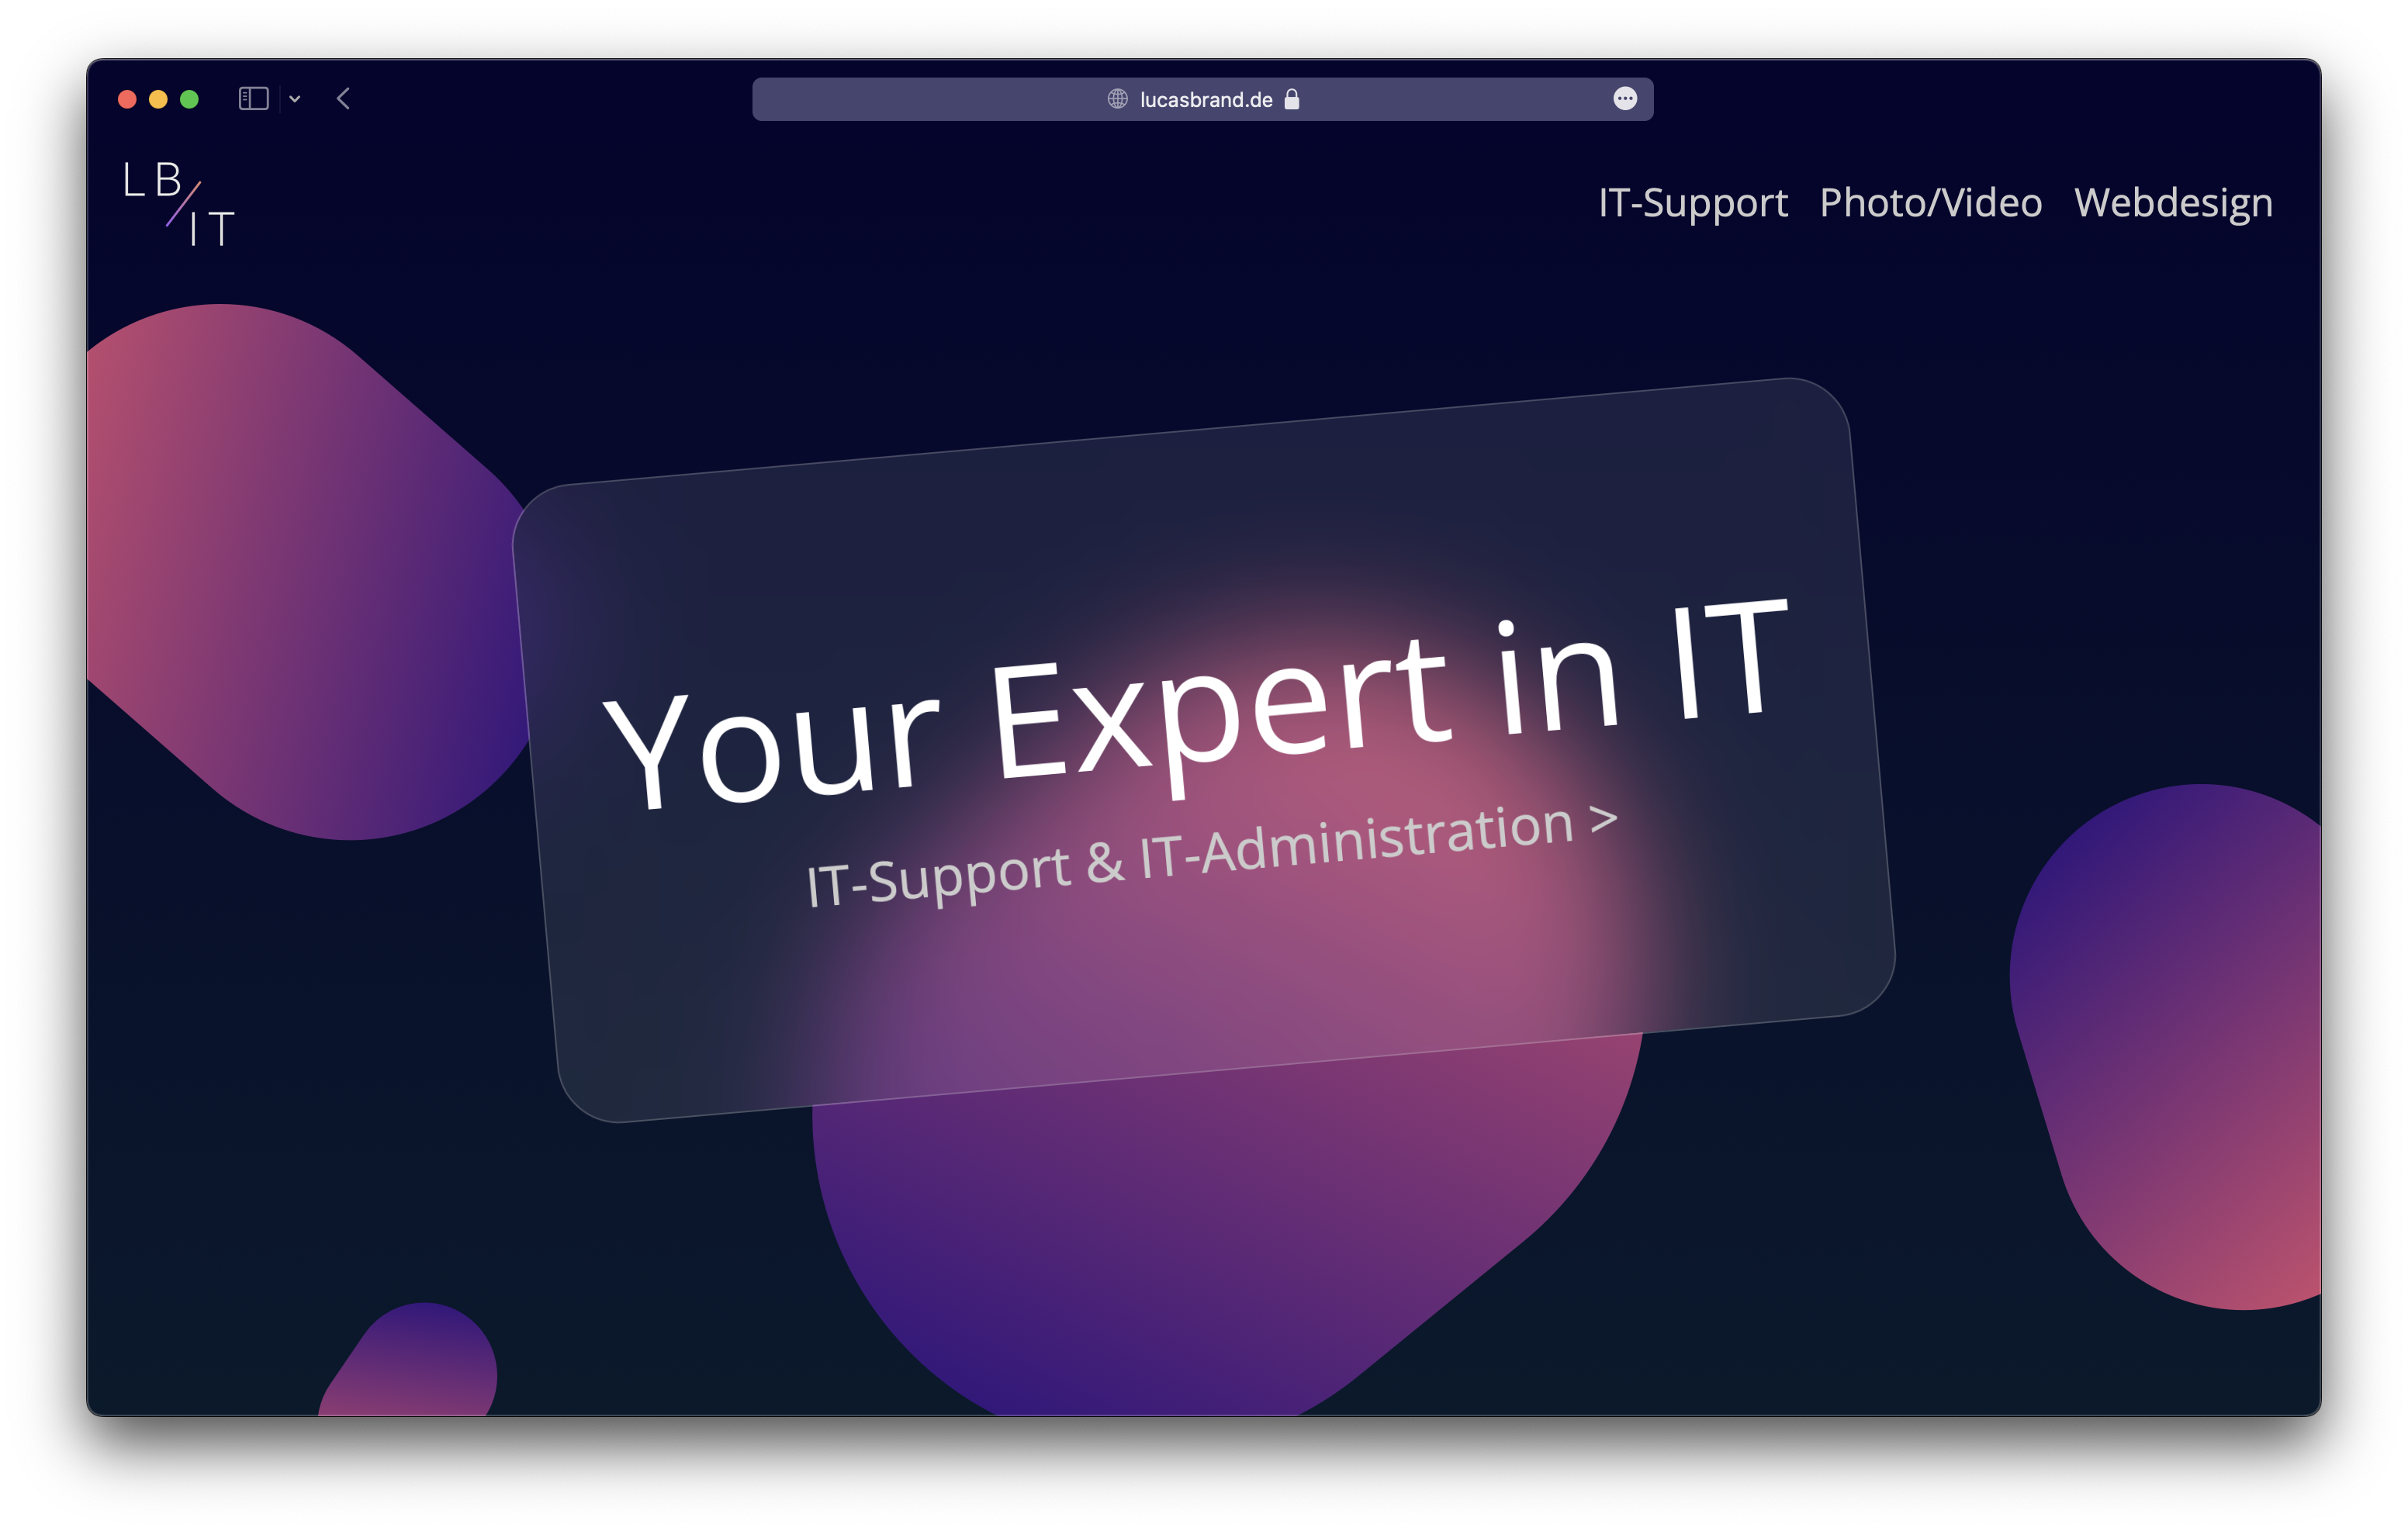
Task: Minimize the window with the yellow button
Action: coord(158,99)
